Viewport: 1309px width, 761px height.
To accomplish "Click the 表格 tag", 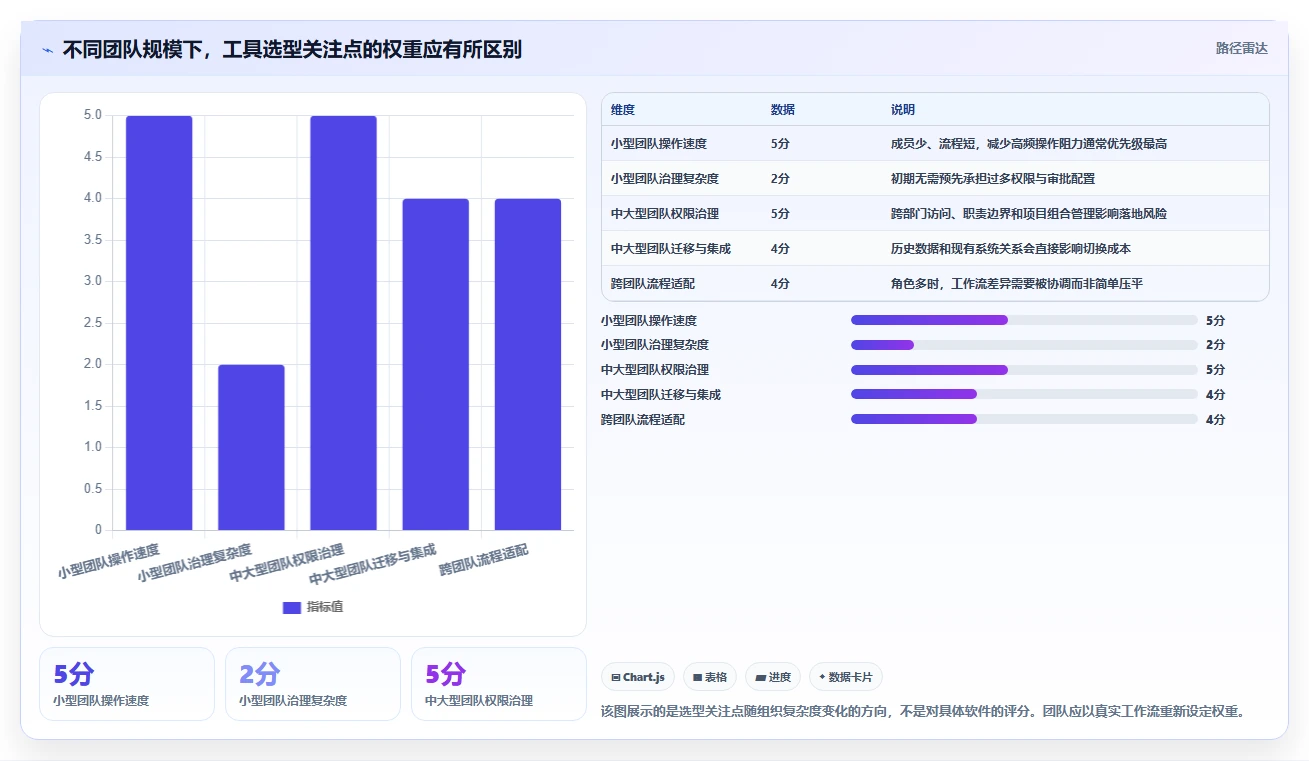I will point(709,677).
